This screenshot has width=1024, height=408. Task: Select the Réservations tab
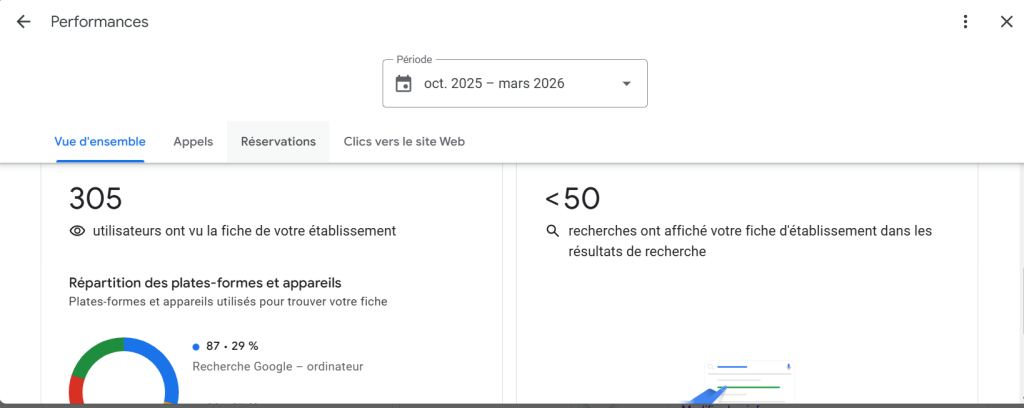click(278, 142)
